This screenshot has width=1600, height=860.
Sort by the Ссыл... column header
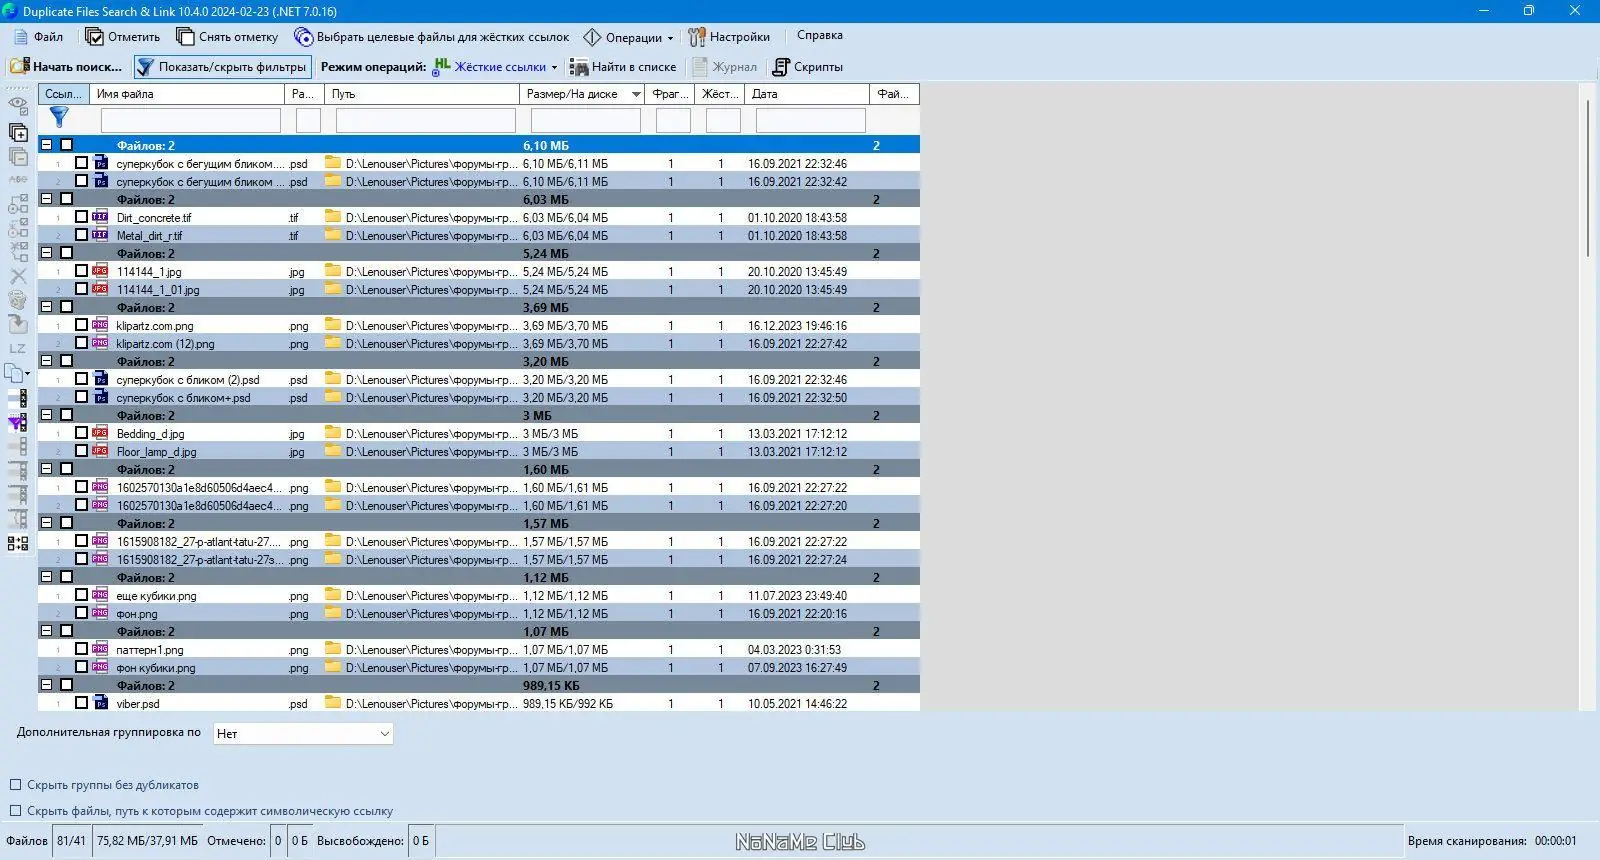click(64, 94)
